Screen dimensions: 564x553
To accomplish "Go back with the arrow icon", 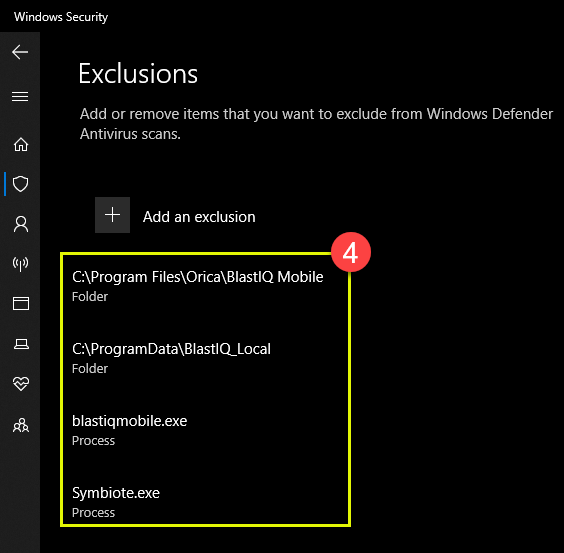I will (20, 52).
